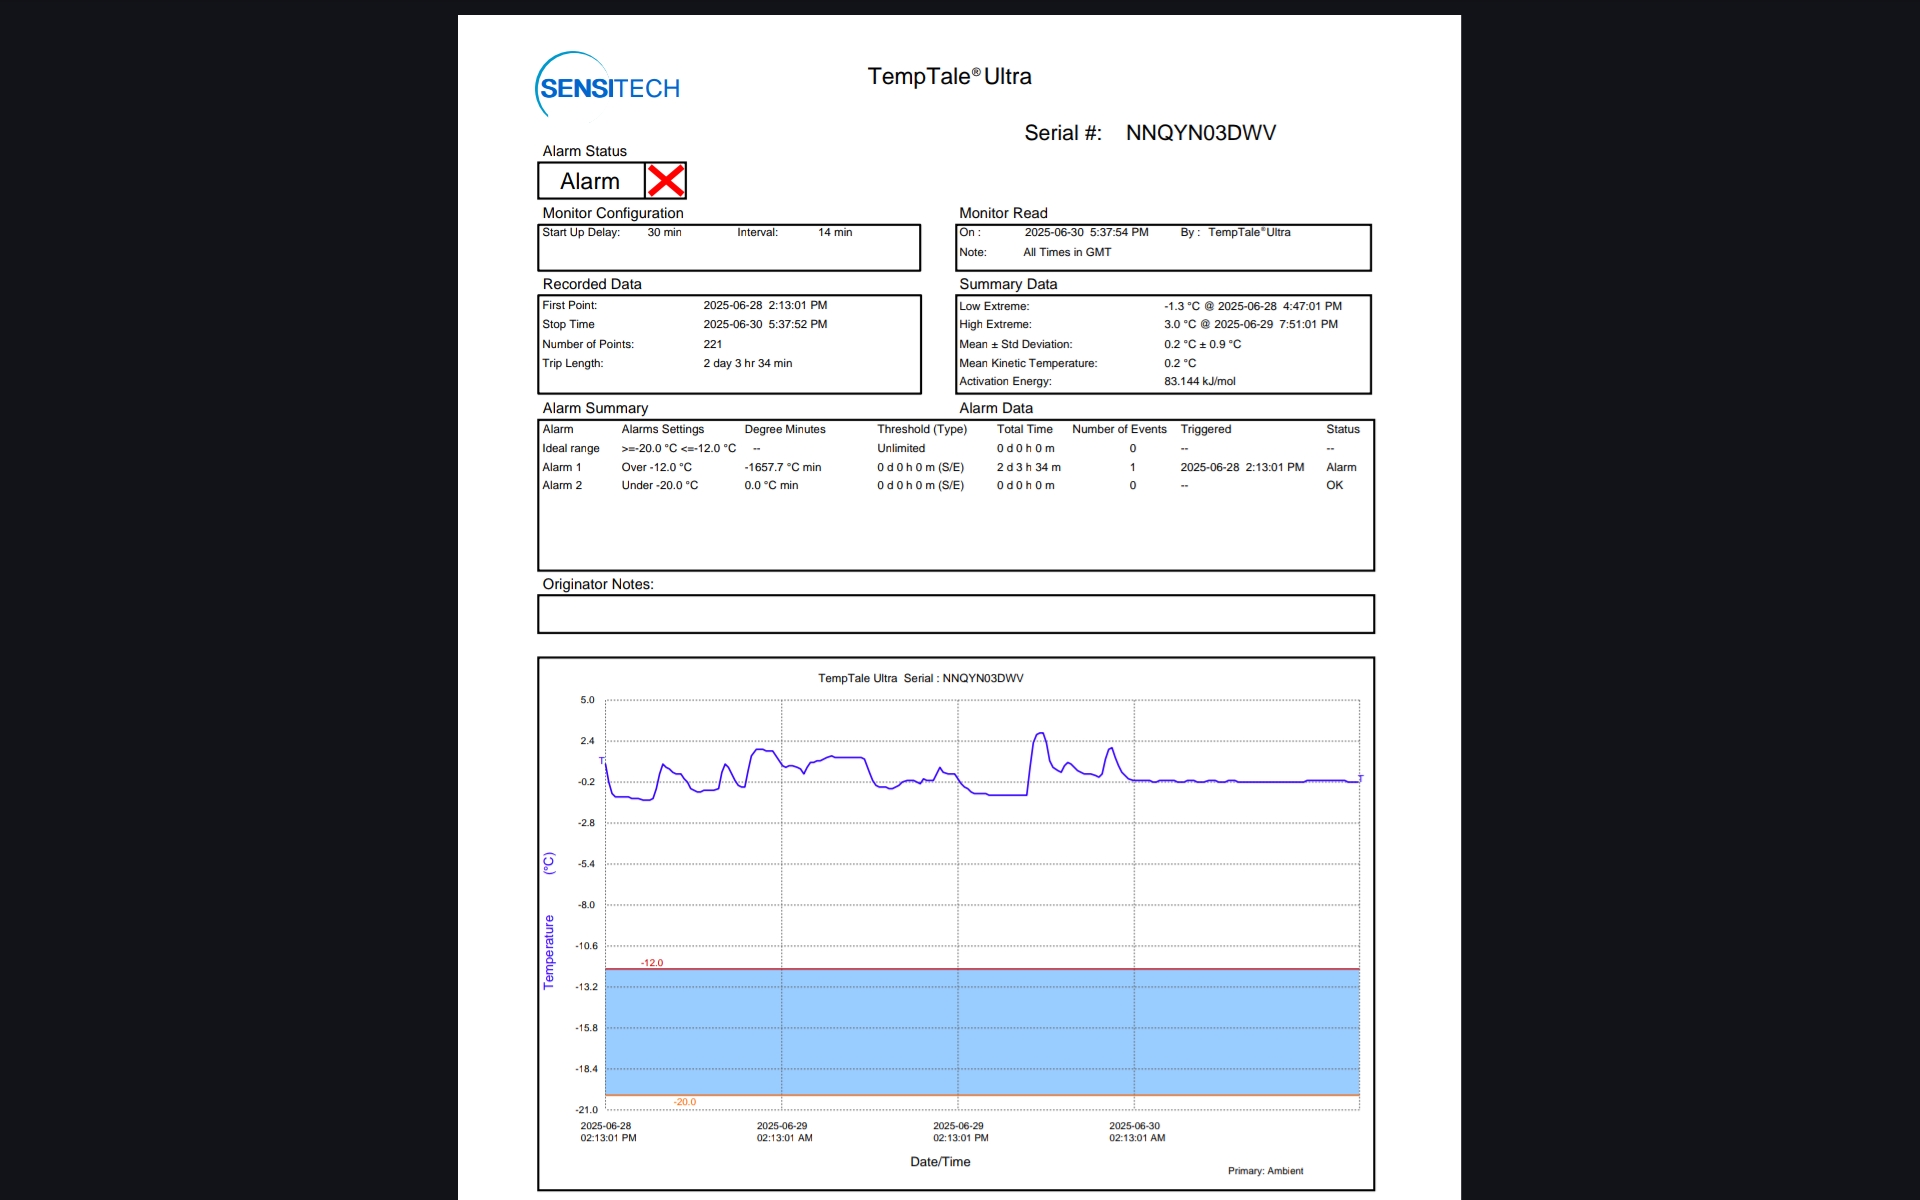Click the blue ideal range band on chart
The width and height of the screenshot is (1920, 1200).
click(980, 1032)
